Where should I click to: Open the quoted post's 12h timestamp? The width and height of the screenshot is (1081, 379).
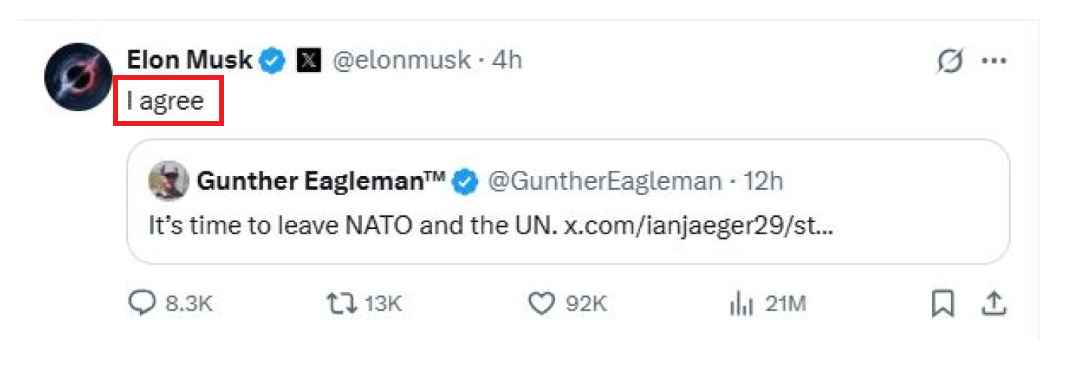click(763, 181)
